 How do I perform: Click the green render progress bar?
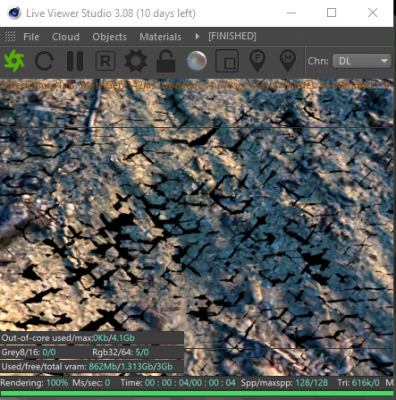coord(198,394)
